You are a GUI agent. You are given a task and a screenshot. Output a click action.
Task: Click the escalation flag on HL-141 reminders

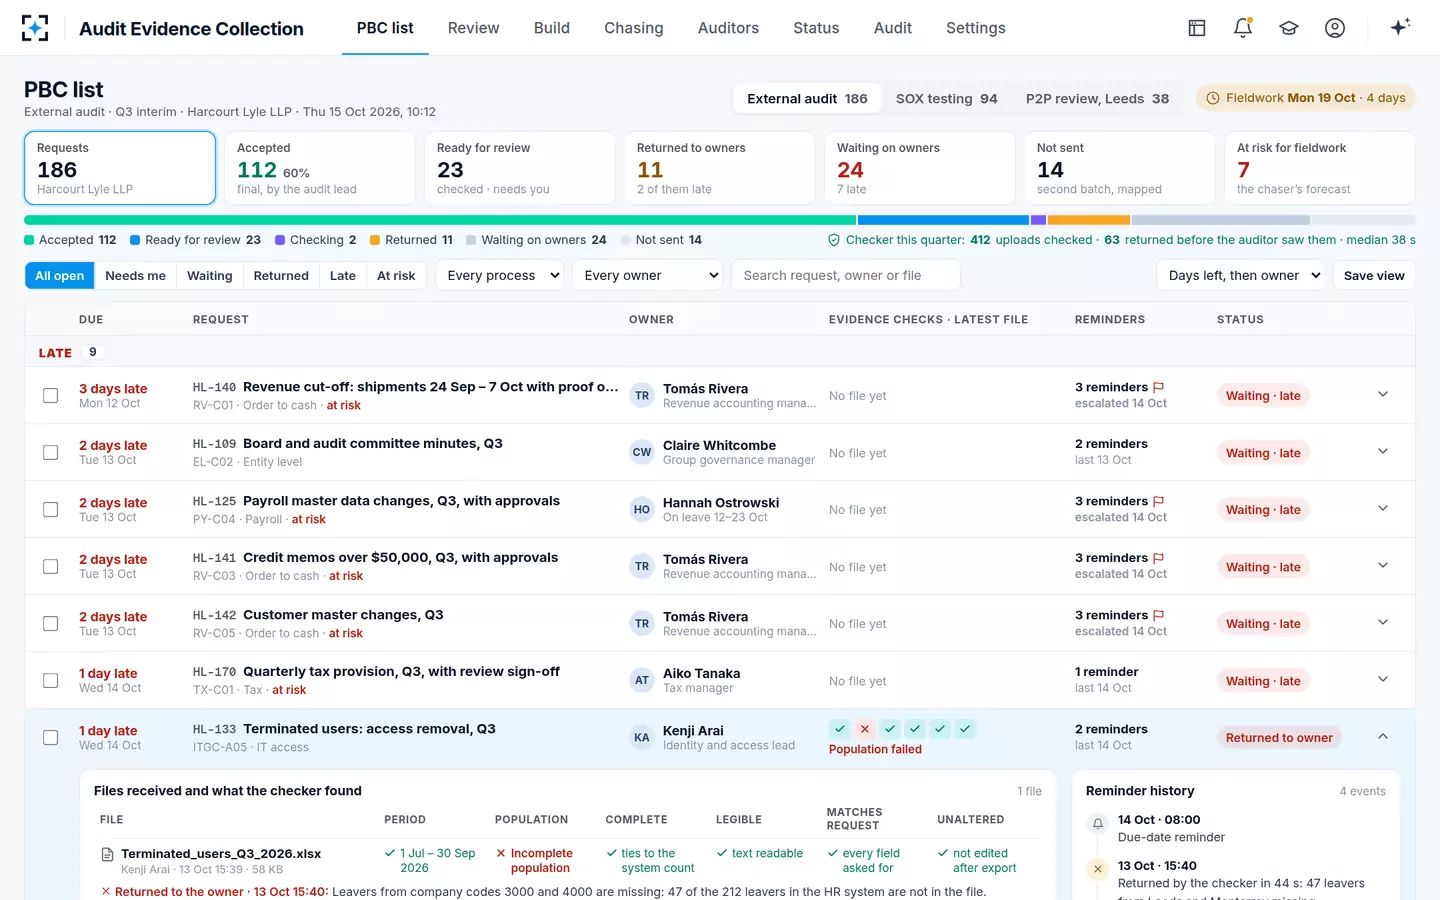click(x=1159, y=558)
